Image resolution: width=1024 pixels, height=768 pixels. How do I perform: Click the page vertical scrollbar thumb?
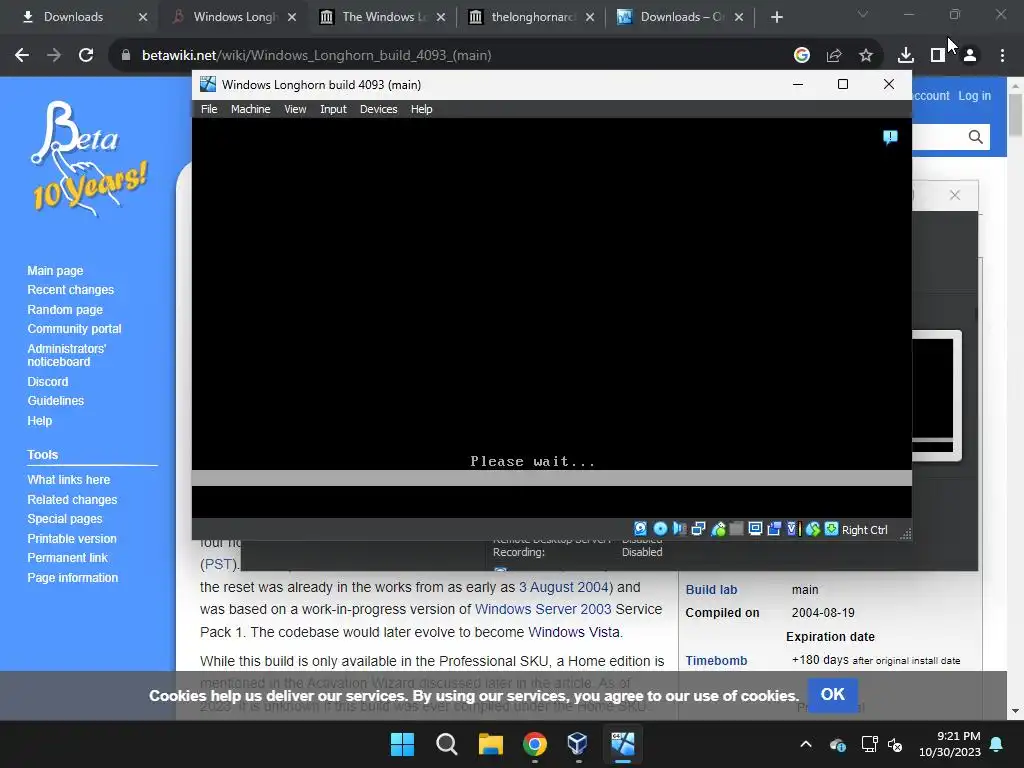(1015, 115)
